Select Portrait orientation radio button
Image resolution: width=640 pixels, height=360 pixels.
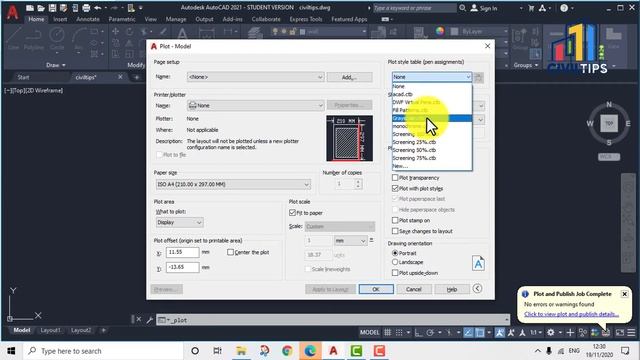(x=395, y=253)
